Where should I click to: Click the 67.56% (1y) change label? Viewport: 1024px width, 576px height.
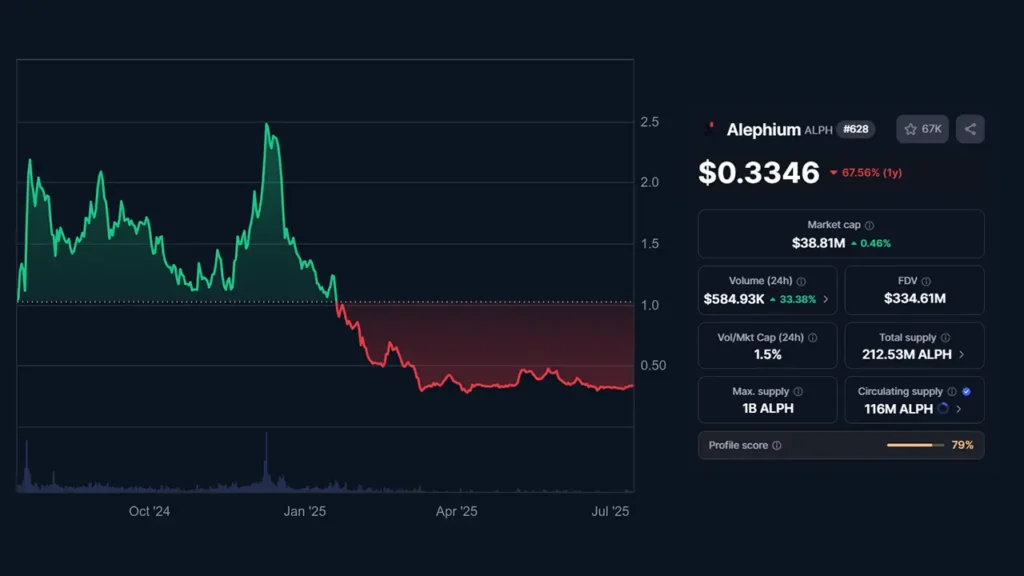871,173
